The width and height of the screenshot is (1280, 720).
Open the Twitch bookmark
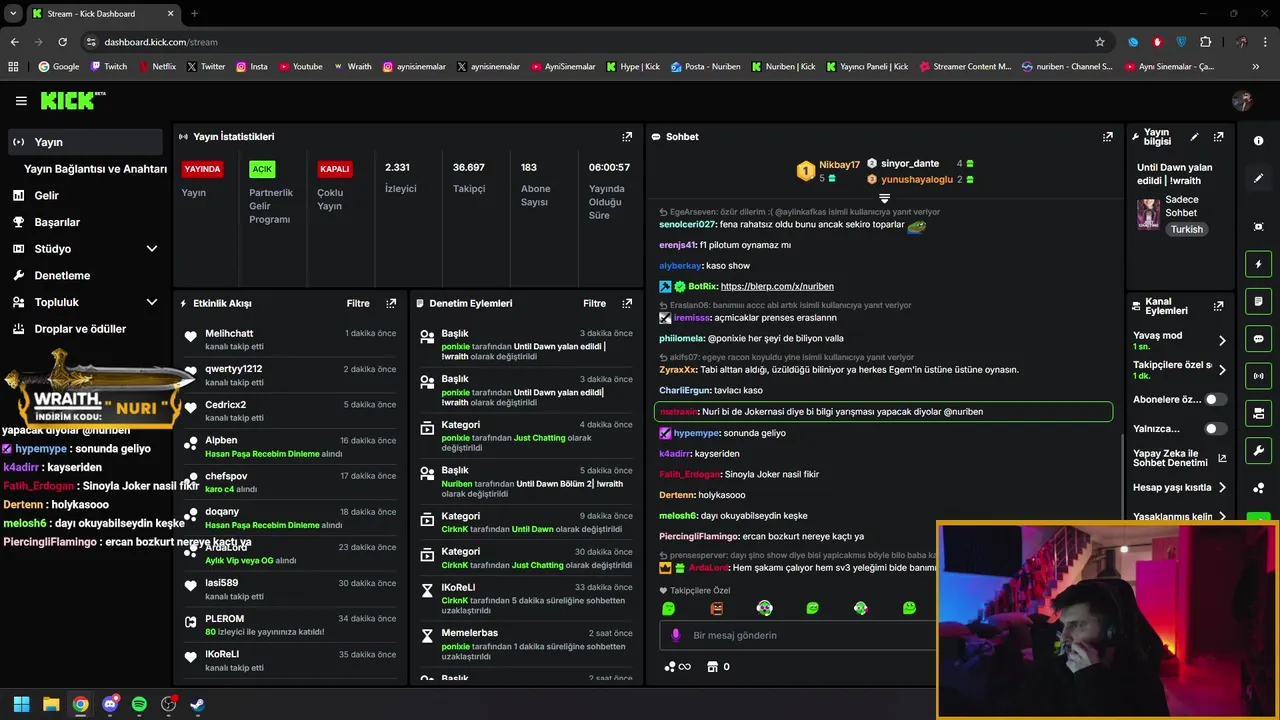109,67
